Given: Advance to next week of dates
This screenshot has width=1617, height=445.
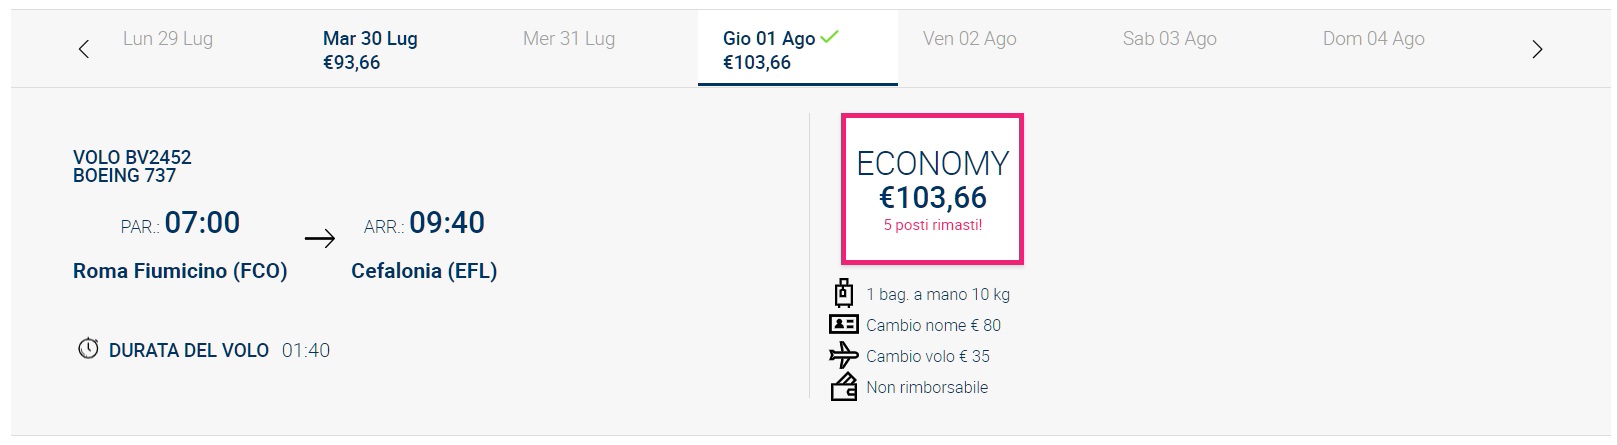Looking at the screenshot, I should pos(1537,49).
